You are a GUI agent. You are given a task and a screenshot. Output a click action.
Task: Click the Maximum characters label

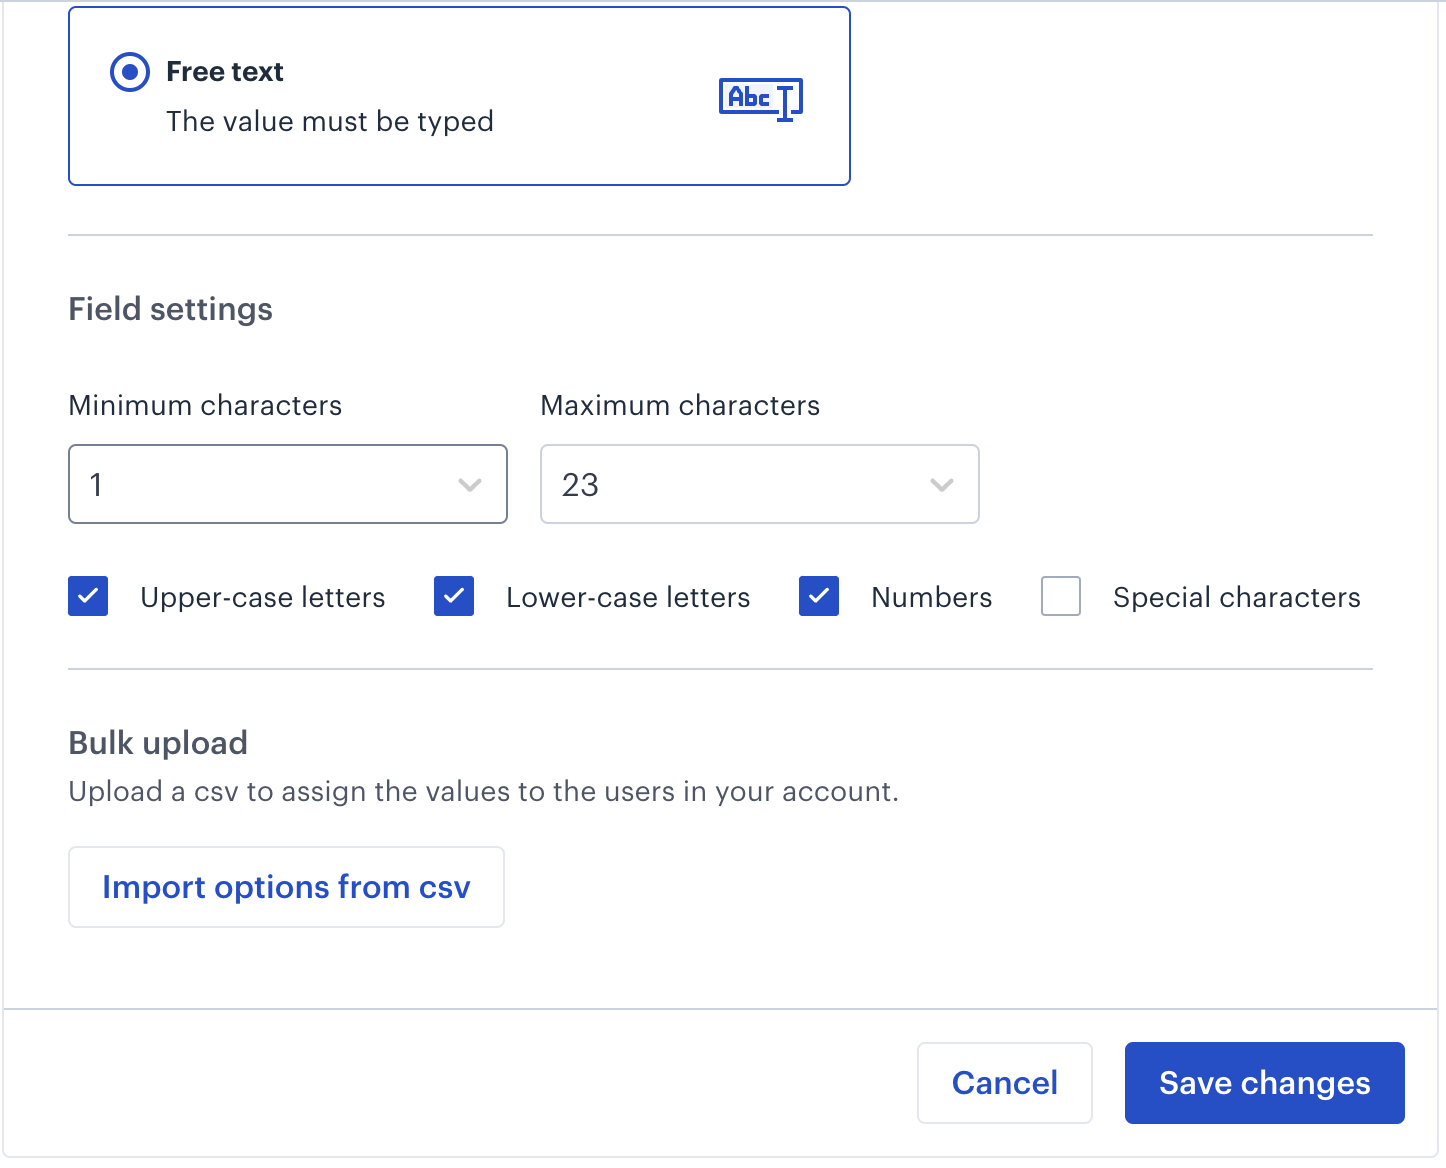point(680,405)
